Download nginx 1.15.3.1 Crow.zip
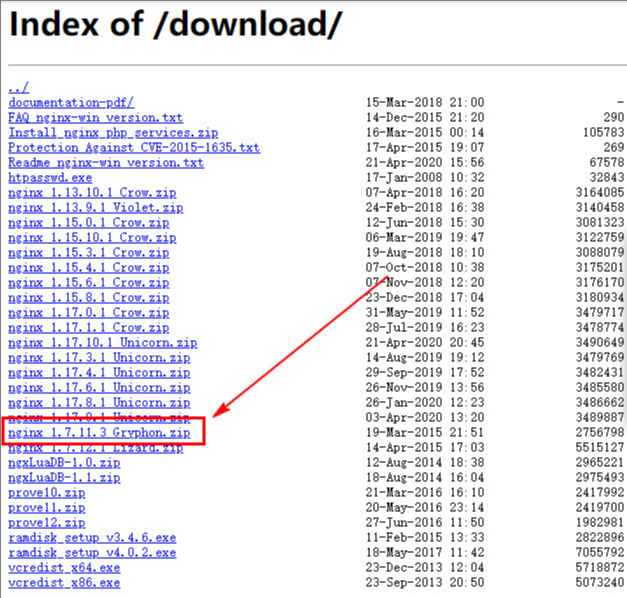Screen dimensions: 627x598 pos(89,253)
